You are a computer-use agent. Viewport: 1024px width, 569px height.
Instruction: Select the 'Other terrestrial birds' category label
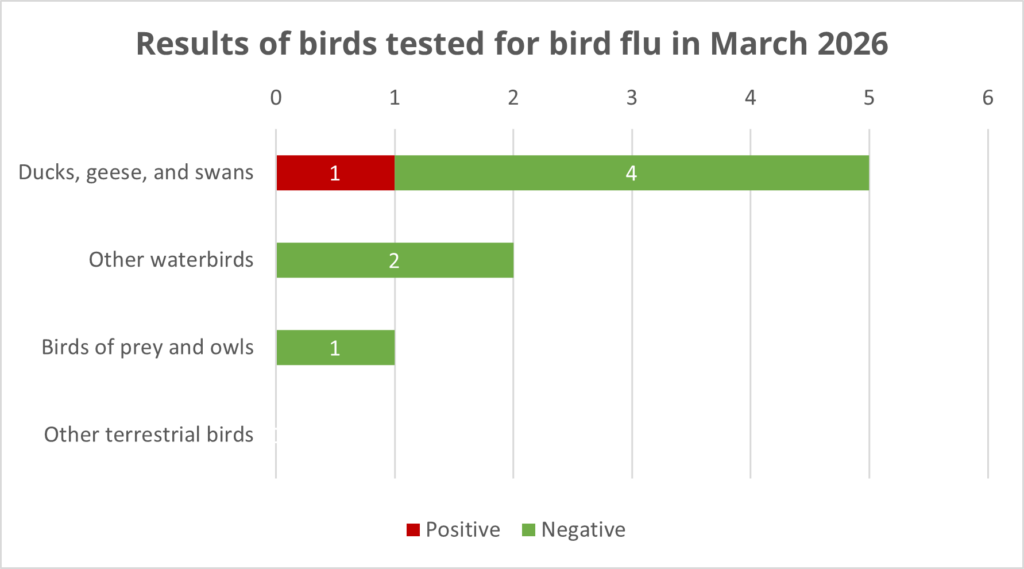click(148, 435)
